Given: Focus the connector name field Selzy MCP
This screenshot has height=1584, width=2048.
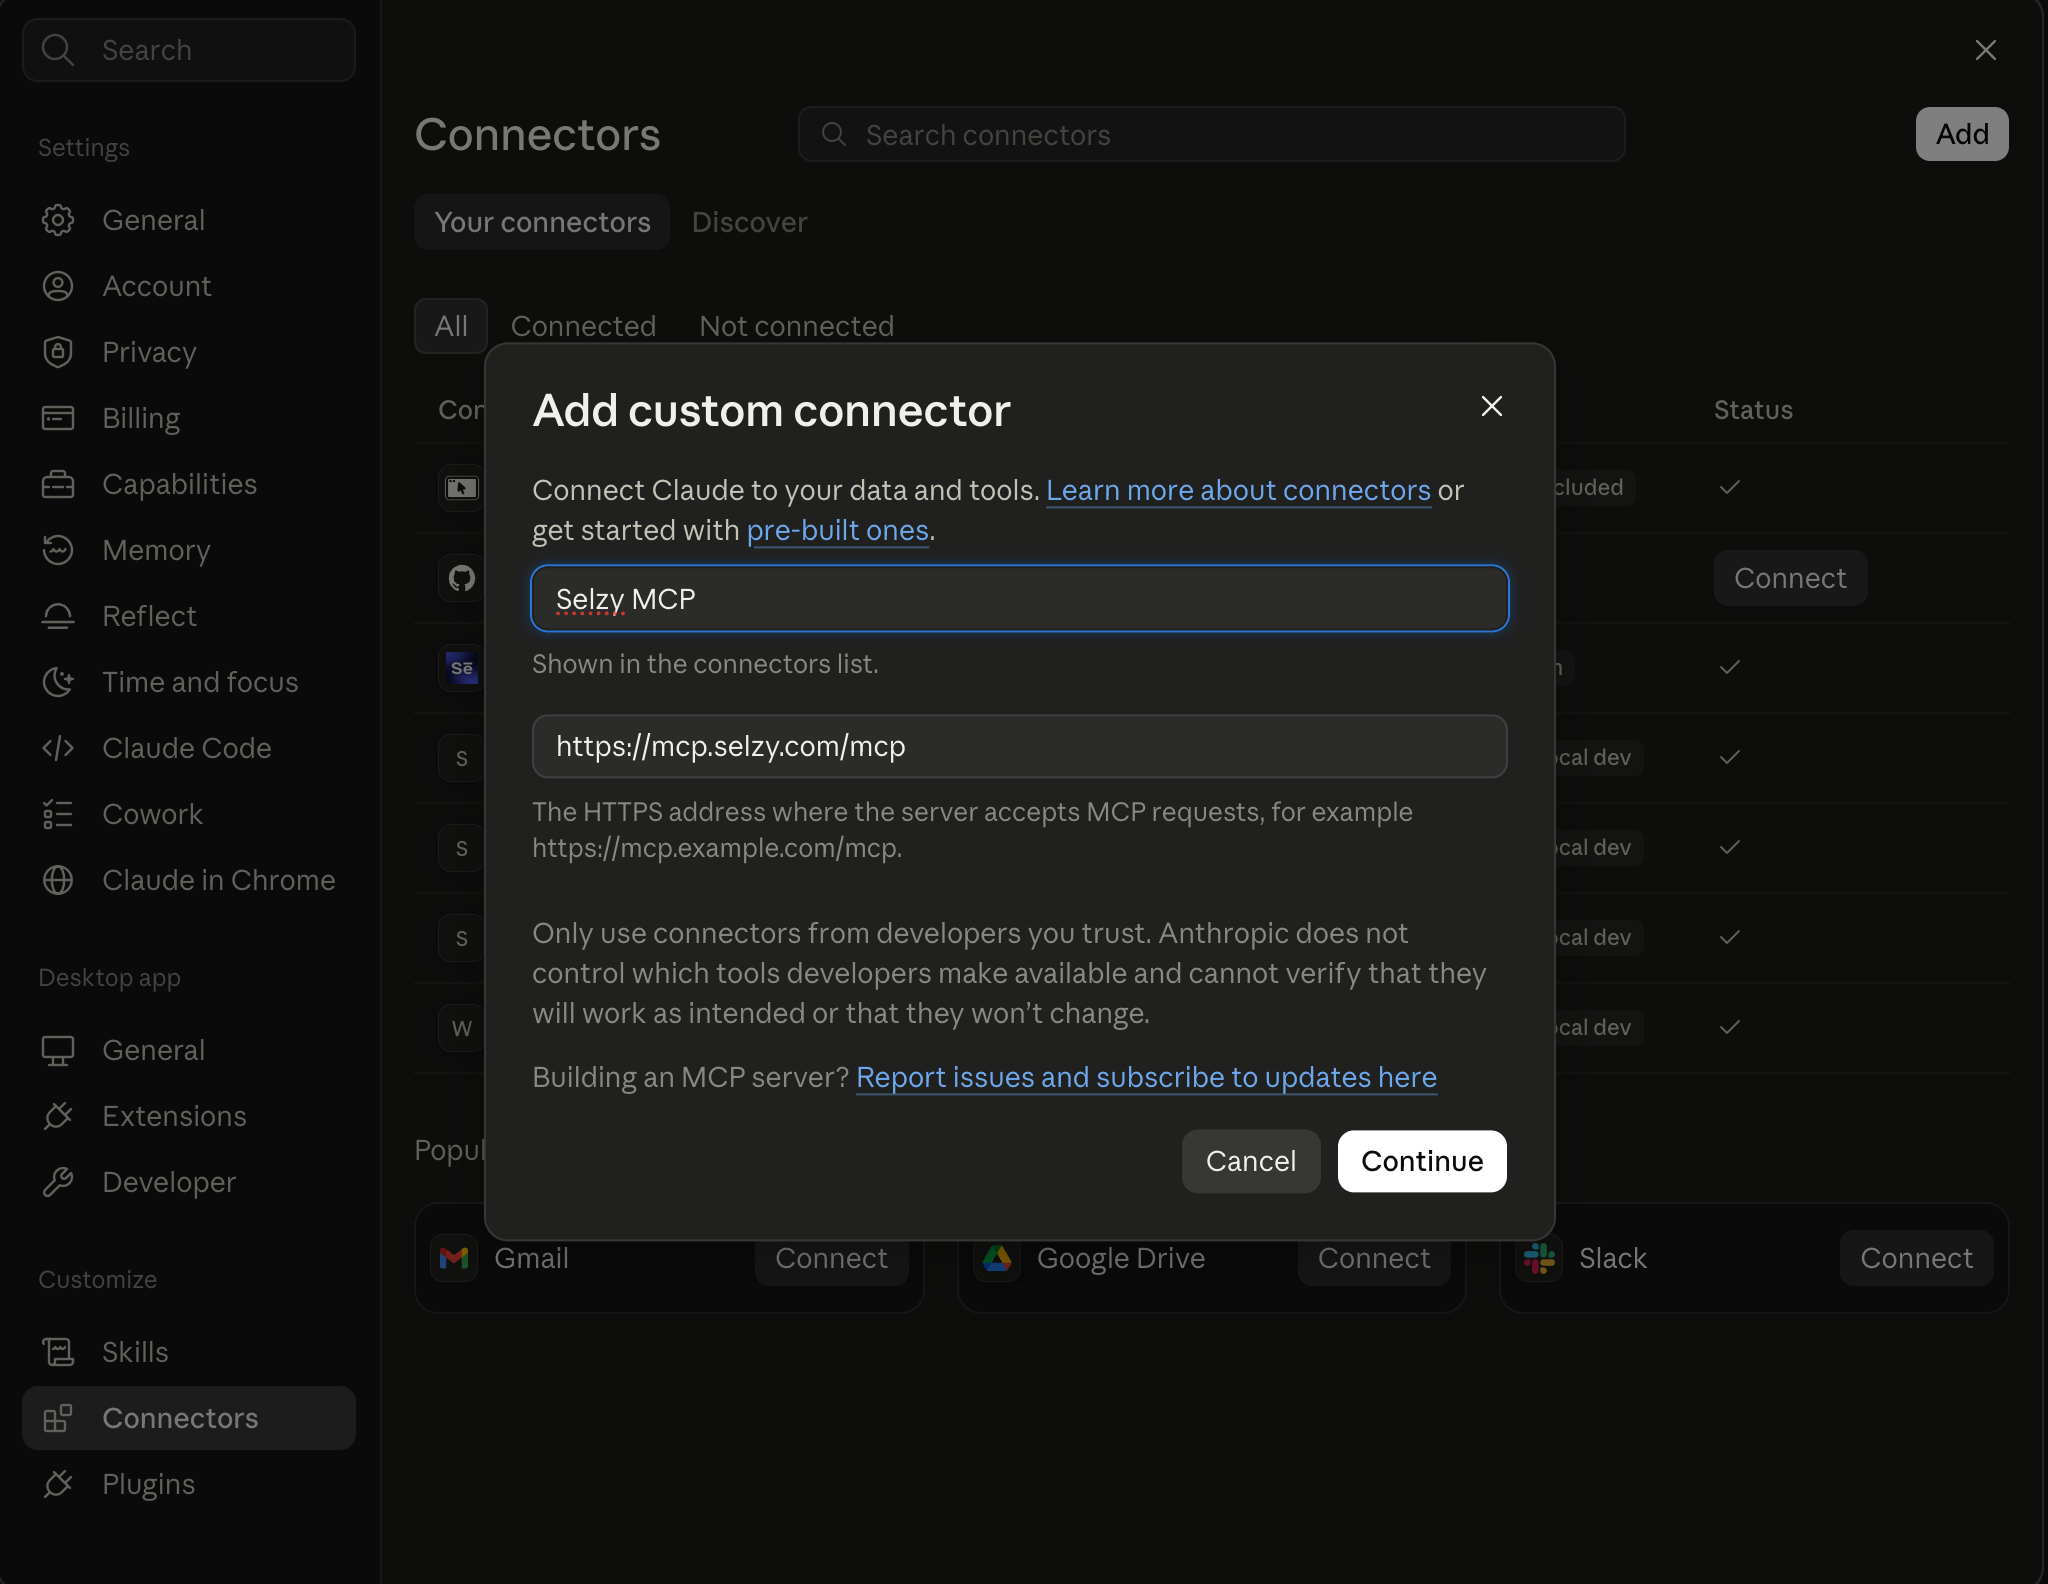Looking at the screenshot, I should [x=1020, y=598].
